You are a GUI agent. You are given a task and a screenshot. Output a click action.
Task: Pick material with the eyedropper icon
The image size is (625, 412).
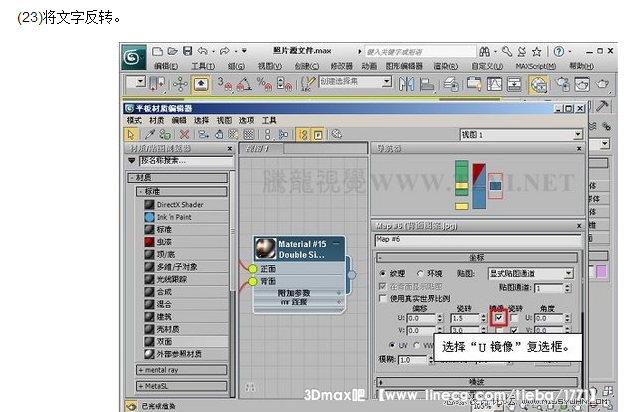[x=149, y=135]
